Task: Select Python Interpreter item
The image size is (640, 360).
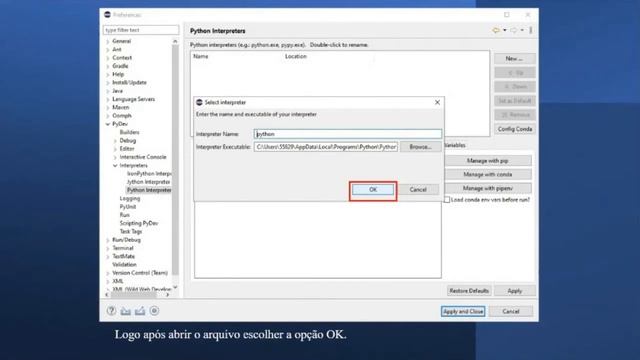Action: [x=149, y=190]
